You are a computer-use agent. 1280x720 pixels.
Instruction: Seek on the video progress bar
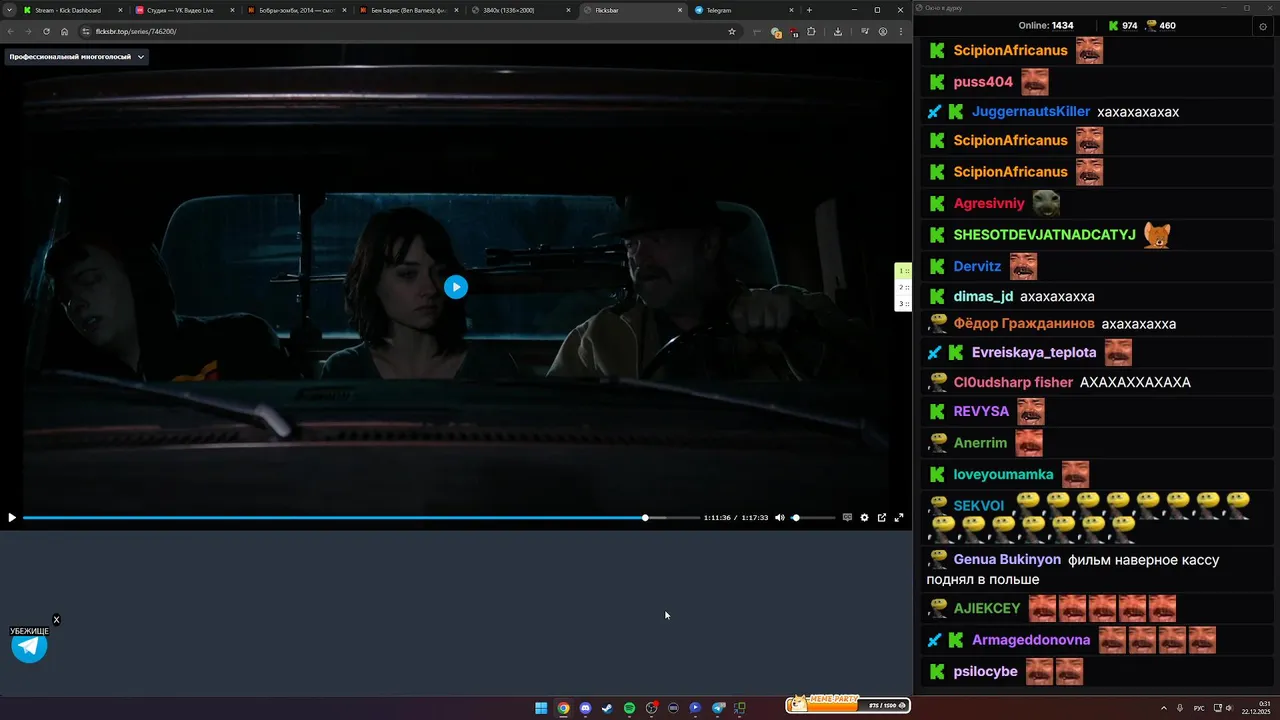[361, 518]
